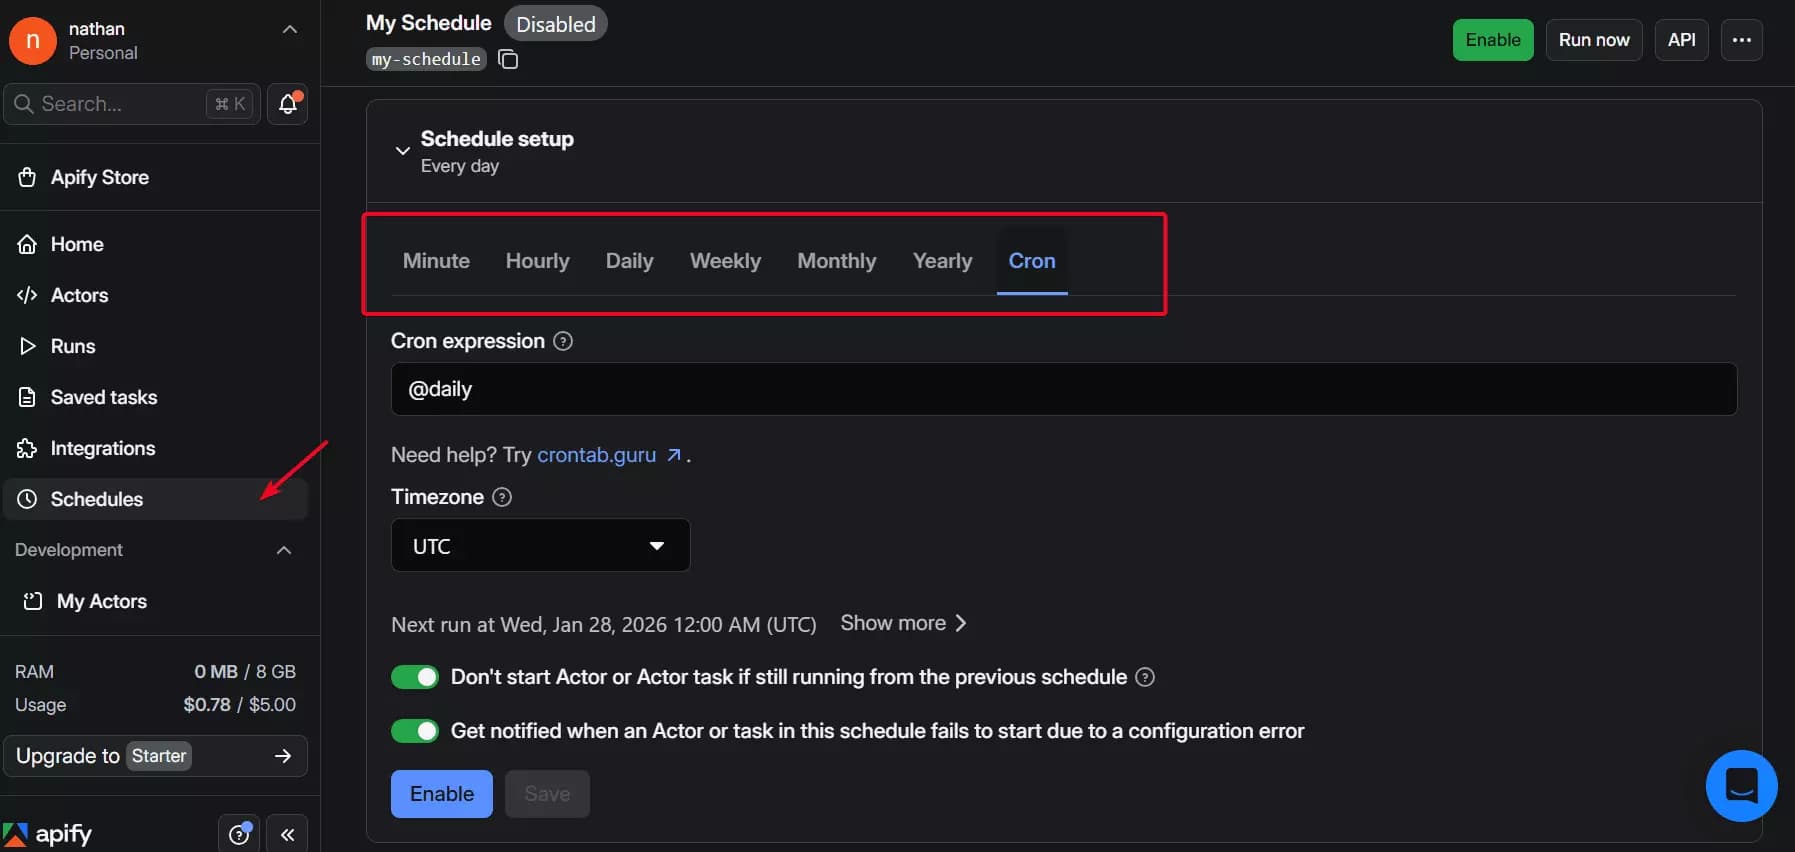Show Timezone help tooltip icon
Image resolution: width=1795 pixels, height=852 pixels.
[x=502, y=497]
